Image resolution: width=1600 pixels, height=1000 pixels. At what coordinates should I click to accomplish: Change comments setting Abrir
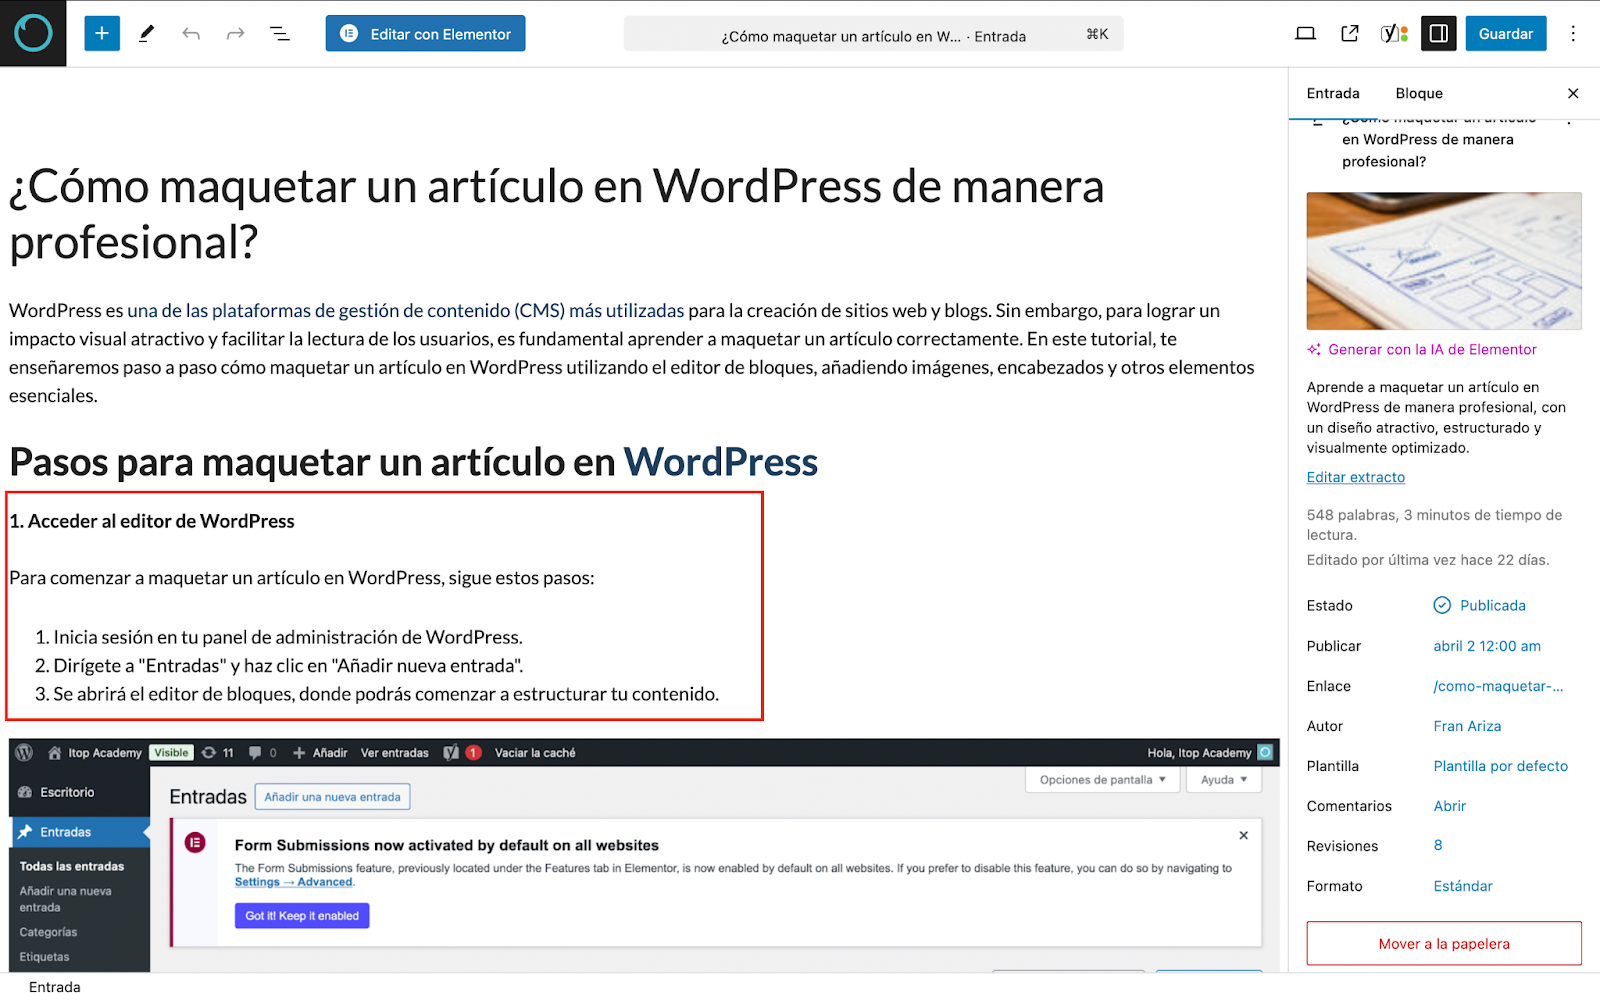pyautogui.click(x=1449, y=807)
